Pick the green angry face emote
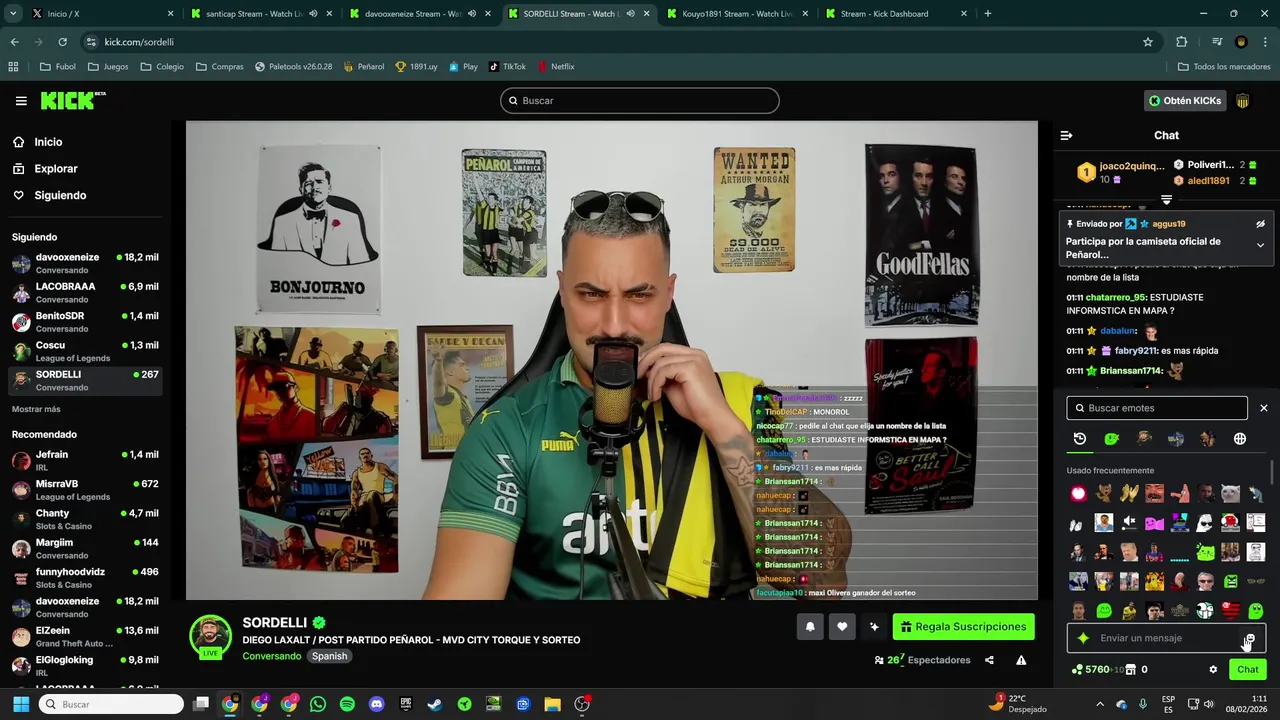This screenshot has width=1280, height=720. pyautogui.click(x=1231, y=581)
